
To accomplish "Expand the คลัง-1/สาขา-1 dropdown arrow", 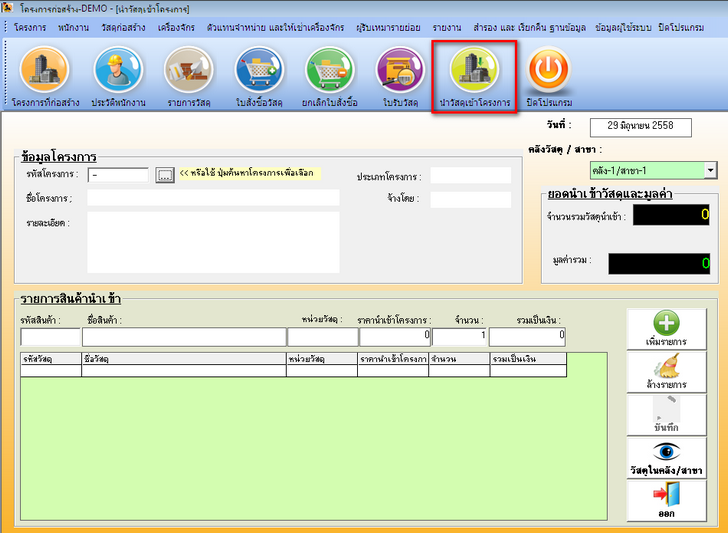I will click(x=710, y=170).
